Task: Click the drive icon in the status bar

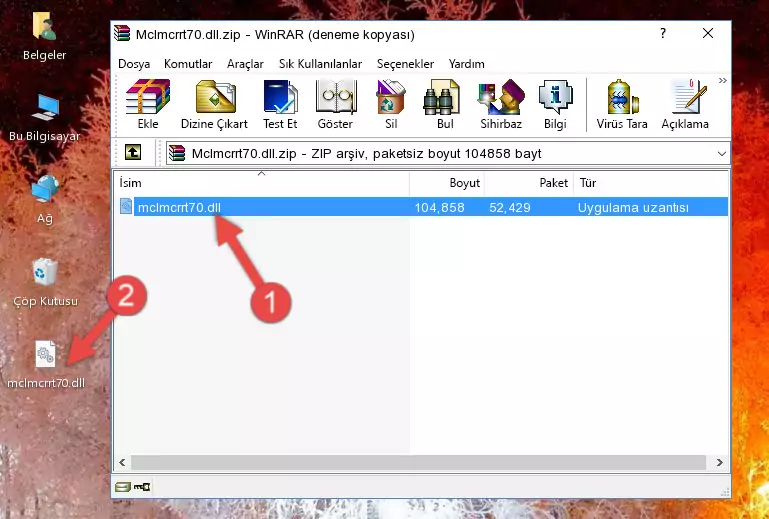Action: [123, 487]
